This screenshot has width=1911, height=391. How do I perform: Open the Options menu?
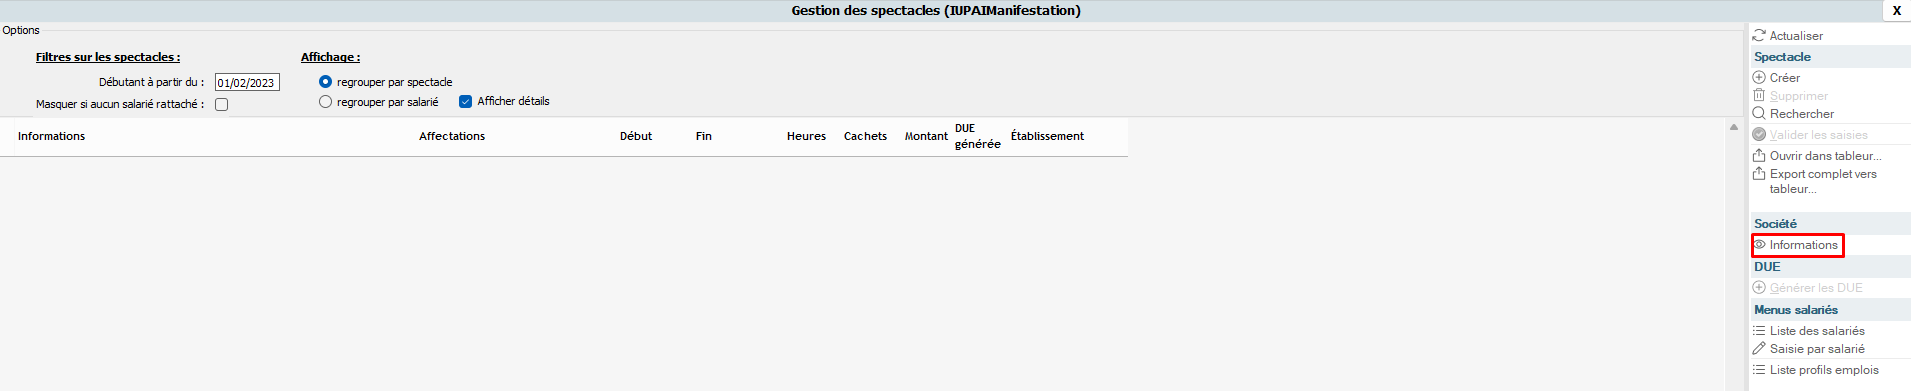click(x=21, y=30)
